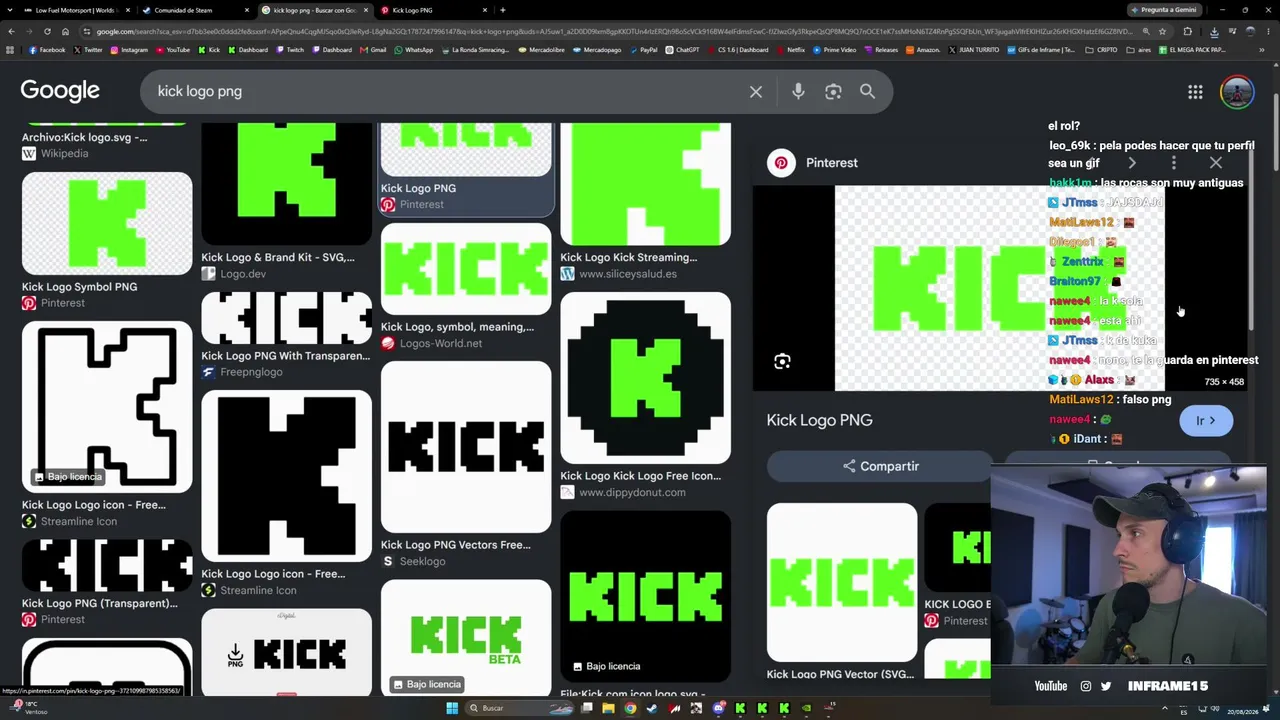The height and width of the screenshot is (720, 1280).
Task: Open the dippydonut Kick Logo Free Icon thumbnail
Action: [645, 377]
